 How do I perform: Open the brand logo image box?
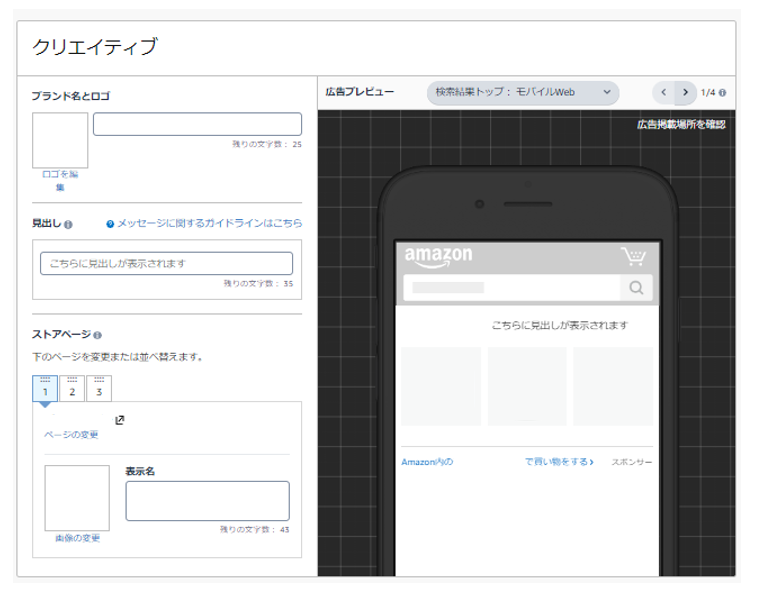(x=60, y=140)
